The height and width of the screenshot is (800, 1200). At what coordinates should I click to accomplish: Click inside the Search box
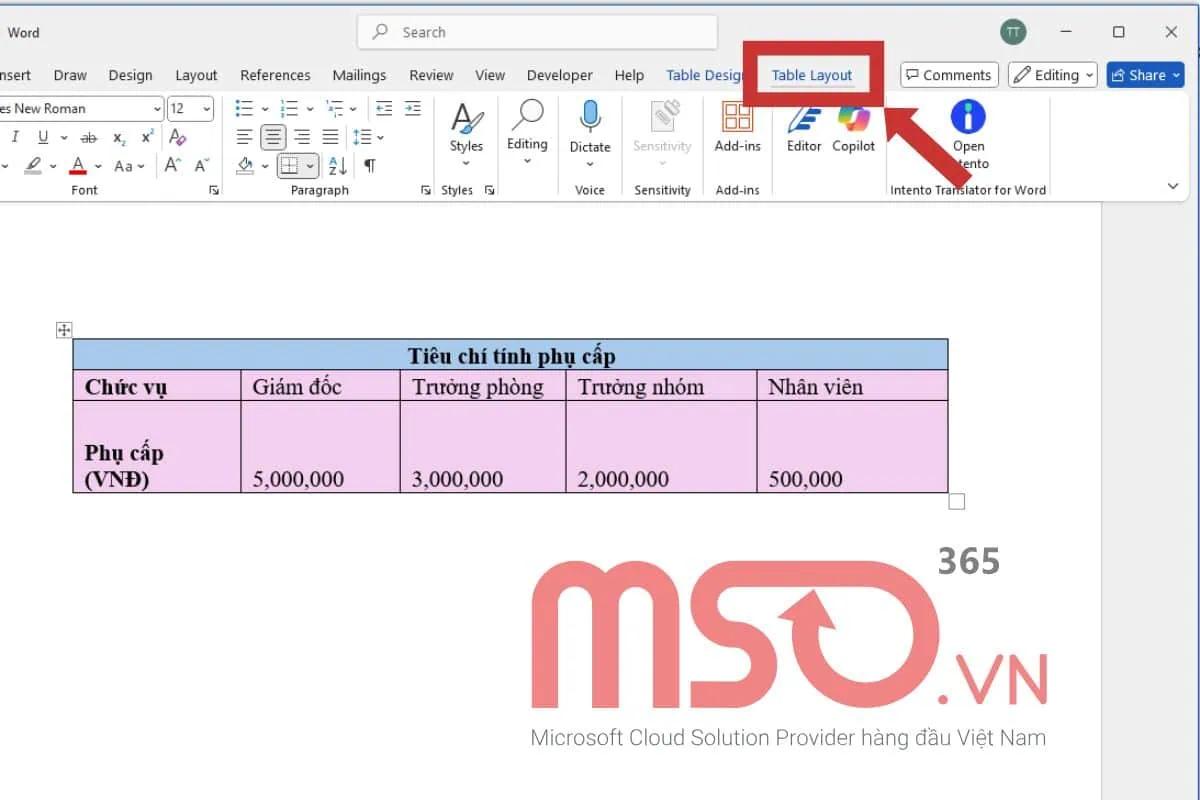(x=537, y=32)
